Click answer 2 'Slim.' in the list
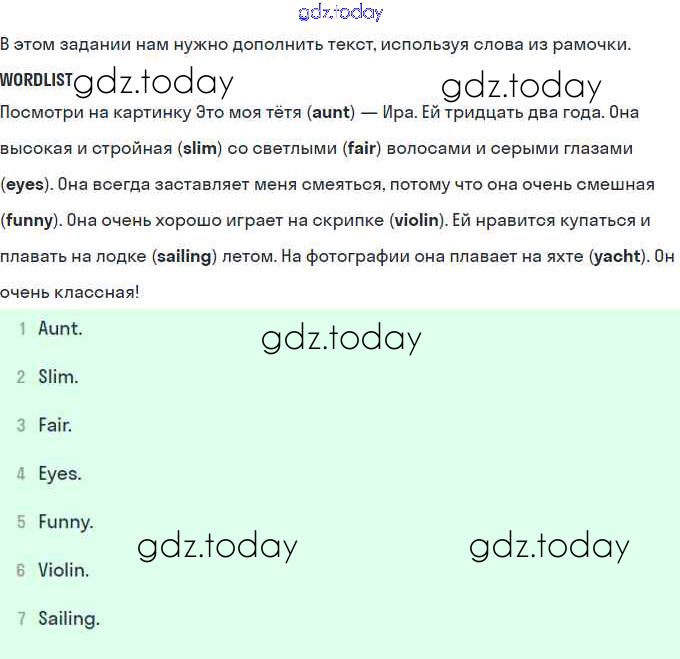 click(58, 377)
